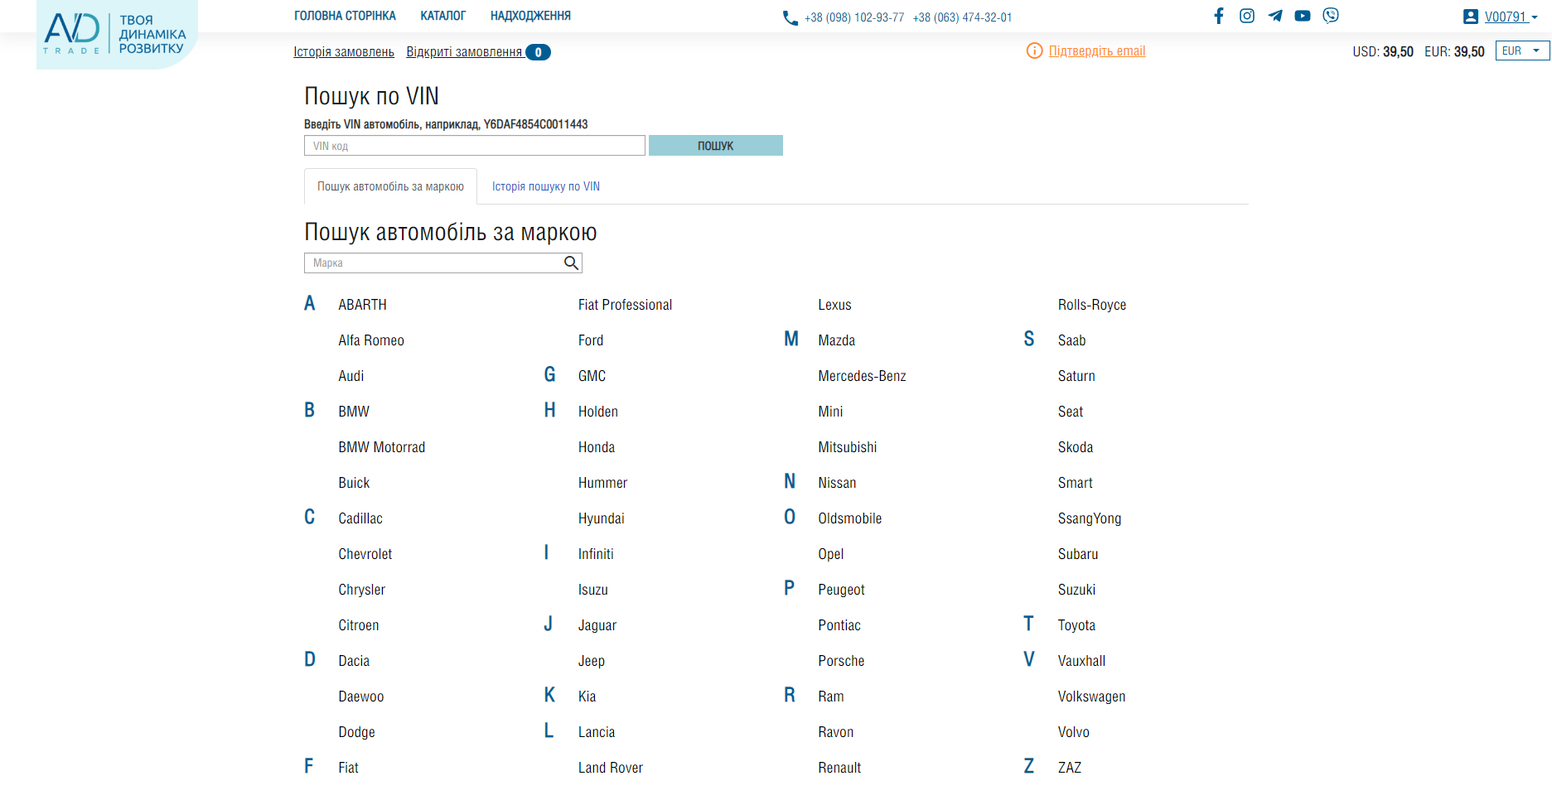The height and width of the screenshot is (800, 1552).
Task: Choose the Dacia brand
Action: click(354, 661)
